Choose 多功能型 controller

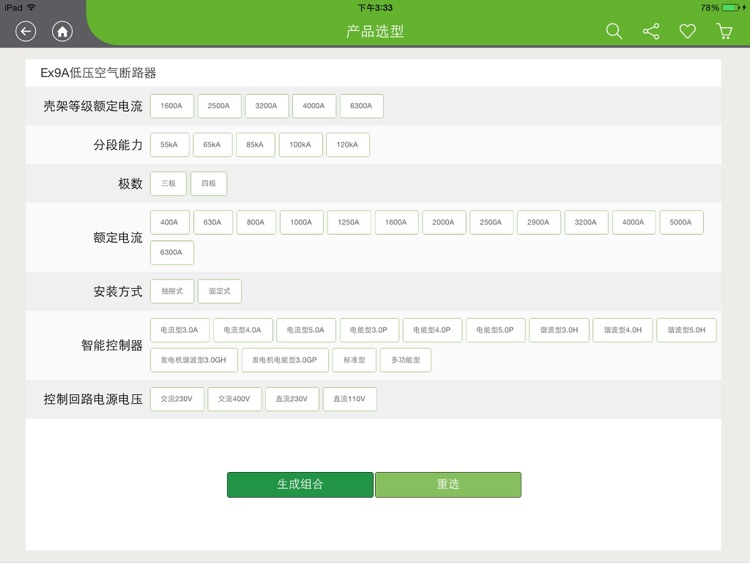(x=406, y=360)
